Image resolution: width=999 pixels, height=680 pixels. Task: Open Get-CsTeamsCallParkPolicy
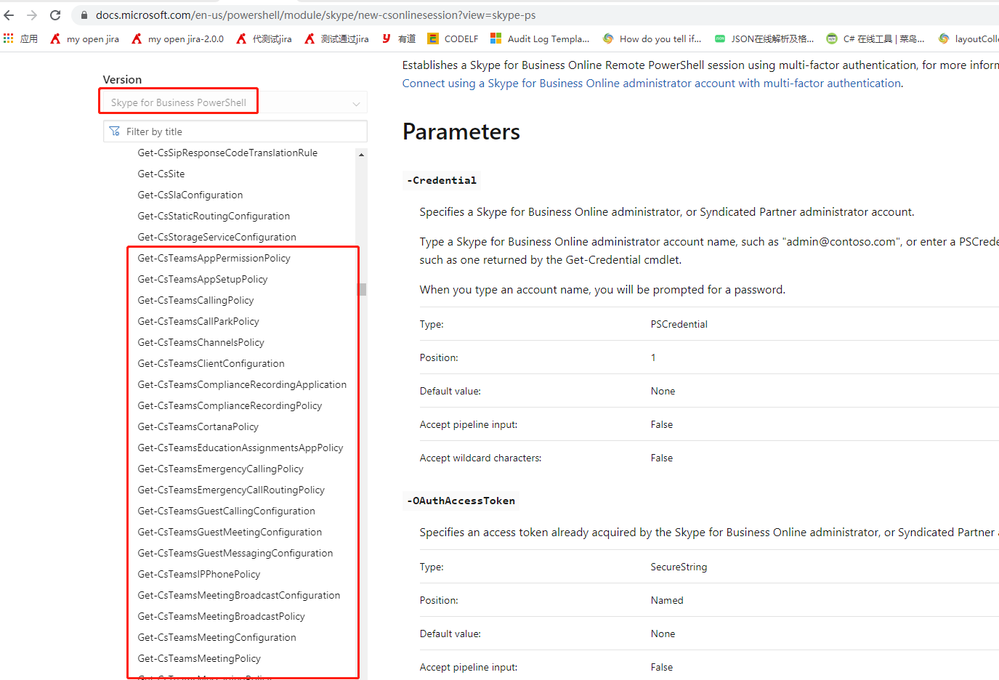(198, 321)
